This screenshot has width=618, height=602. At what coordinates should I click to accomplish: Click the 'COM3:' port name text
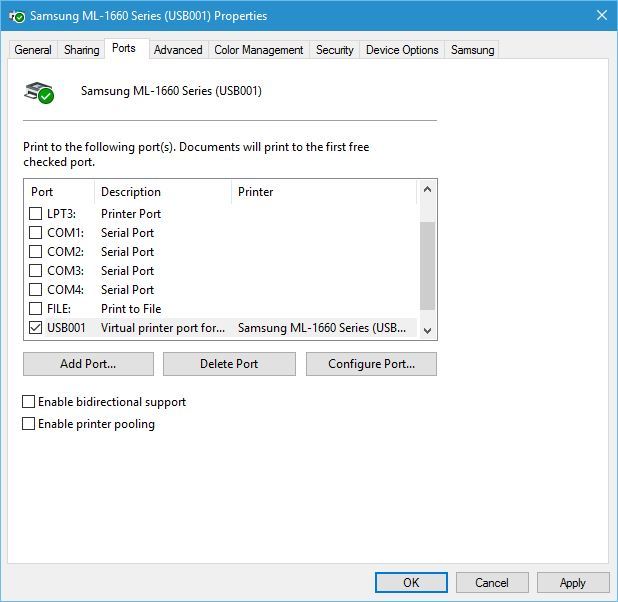point(65,270)
